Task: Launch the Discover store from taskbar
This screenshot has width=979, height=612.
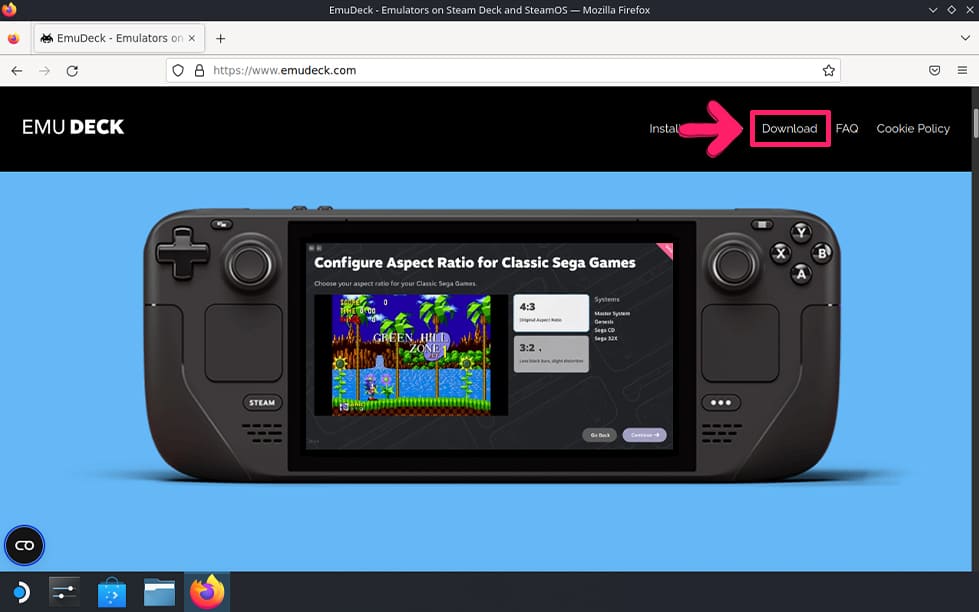Action: (112, 592)
